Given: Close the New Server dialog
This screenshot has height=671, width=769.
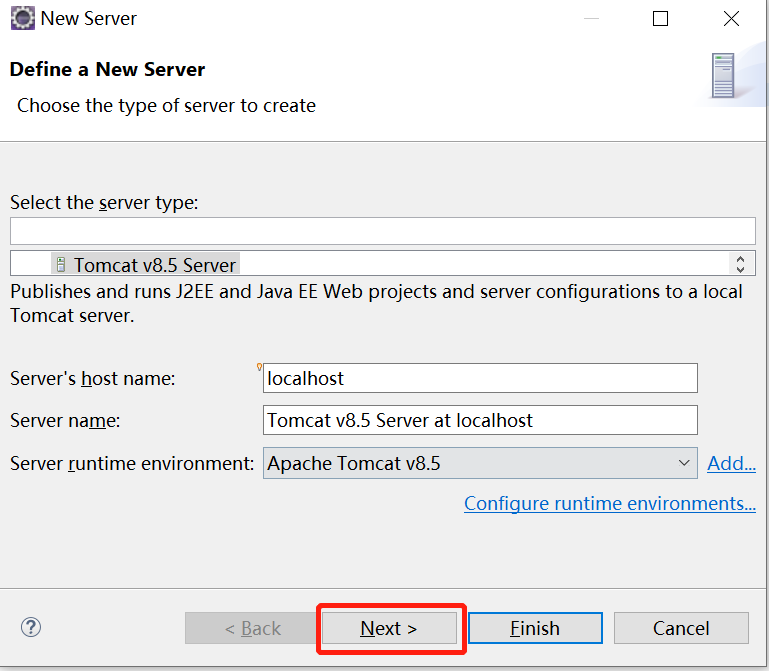Looking at the screenshot, I should tap(731, 19).
